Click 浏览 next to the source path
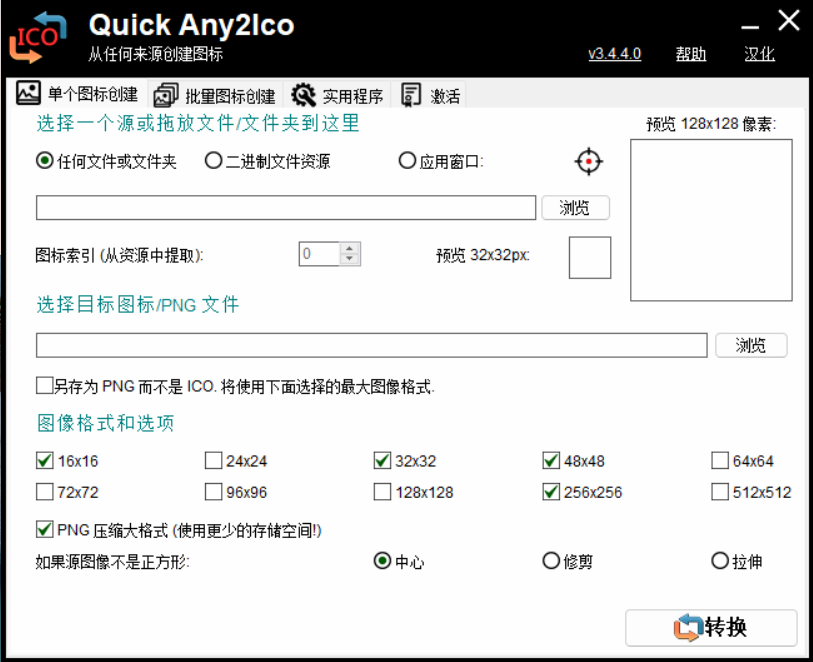813x662 pixels. click(x=575, y=208)
